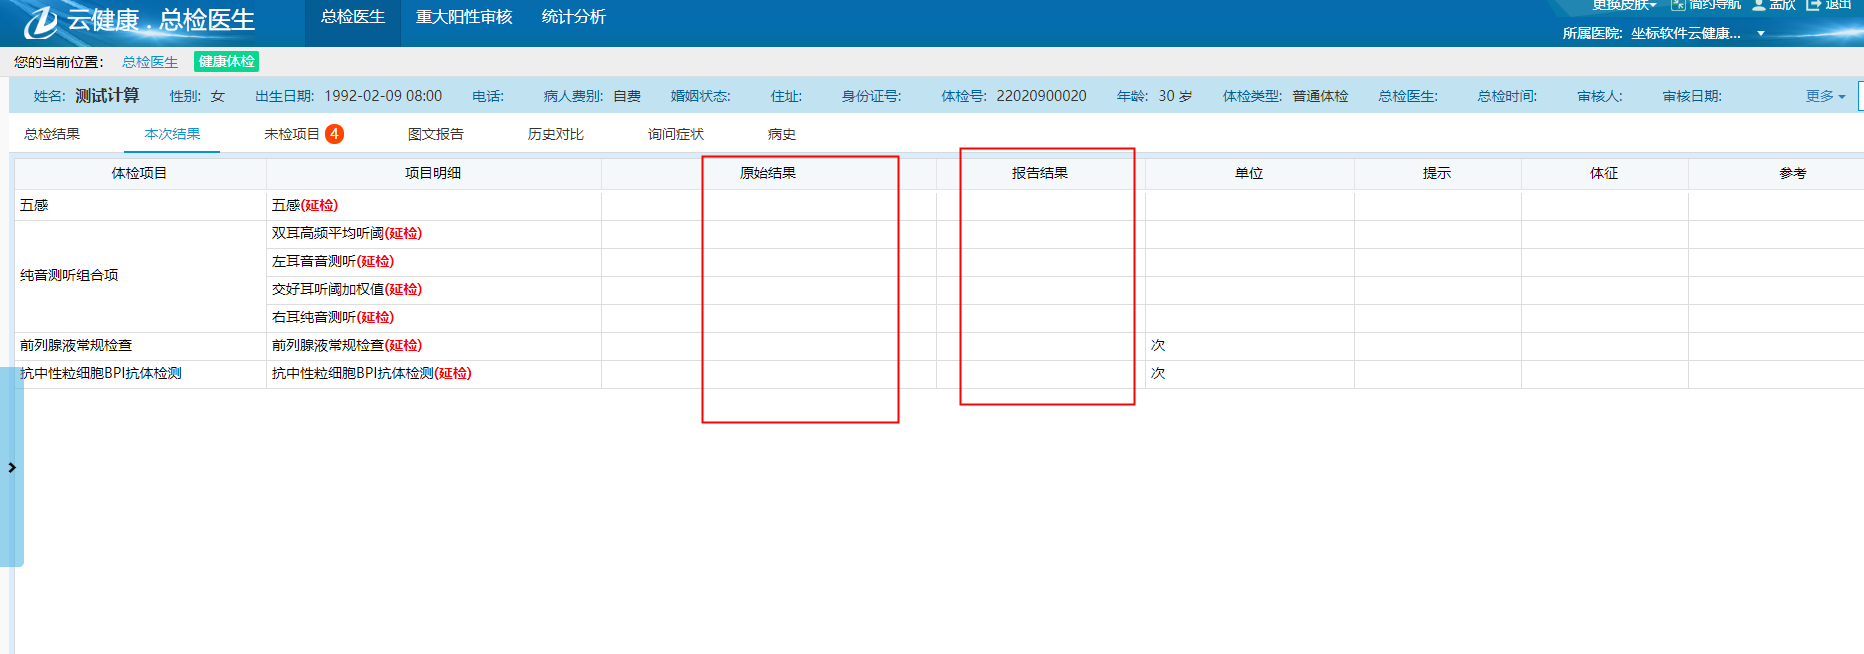Click the 体征 column header
Image resolution: width=1864 pixels, height=654 pixels.
1604,173
